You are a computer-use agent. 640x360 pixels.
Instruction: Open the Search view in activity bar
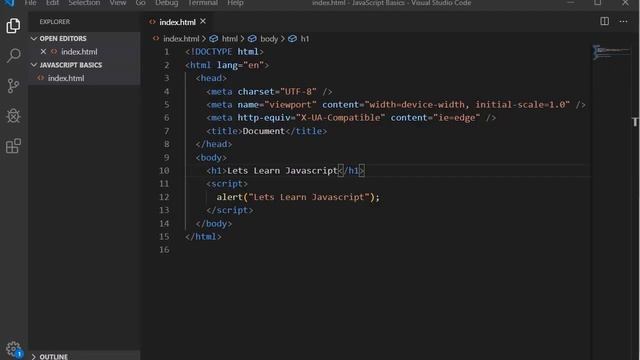click(x=13, y=56)
